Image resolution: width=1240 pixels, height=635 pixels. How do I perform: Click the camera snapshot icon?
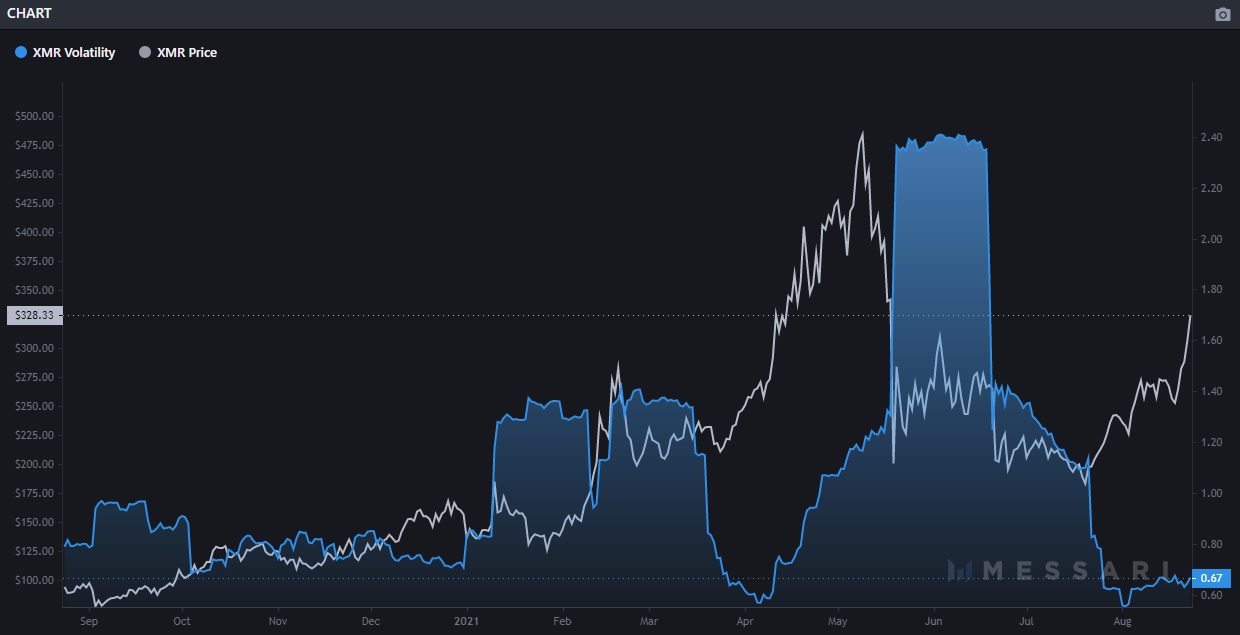[1222, 14]
